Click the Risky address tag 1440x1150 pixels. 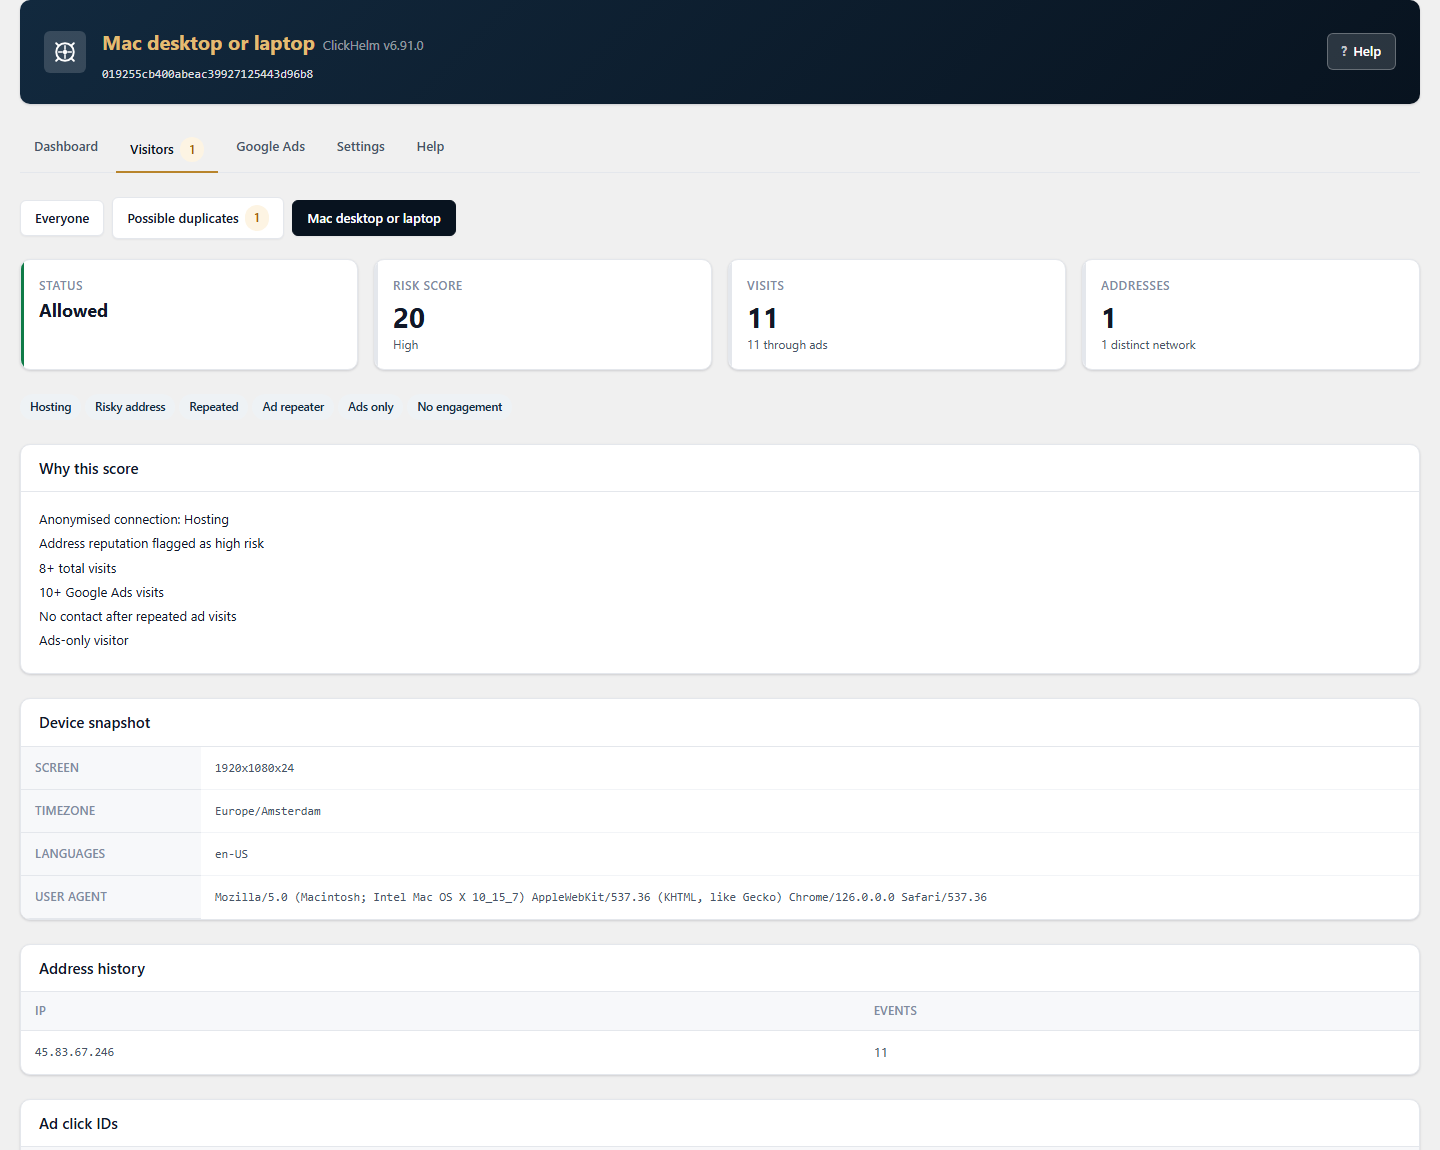tap(130, 407)
